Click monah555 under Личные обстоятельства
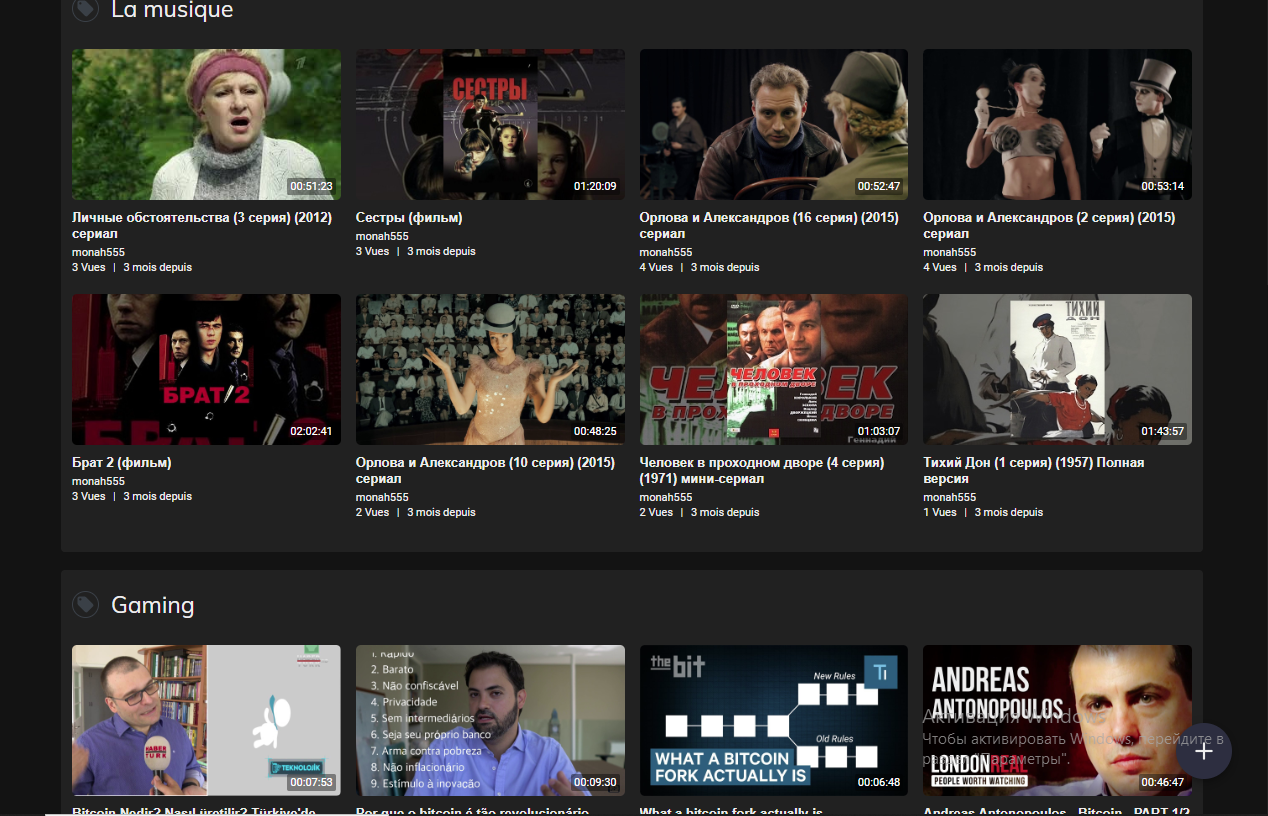The width and height of the screenshot is (1268, 816). tap(98, 252)
